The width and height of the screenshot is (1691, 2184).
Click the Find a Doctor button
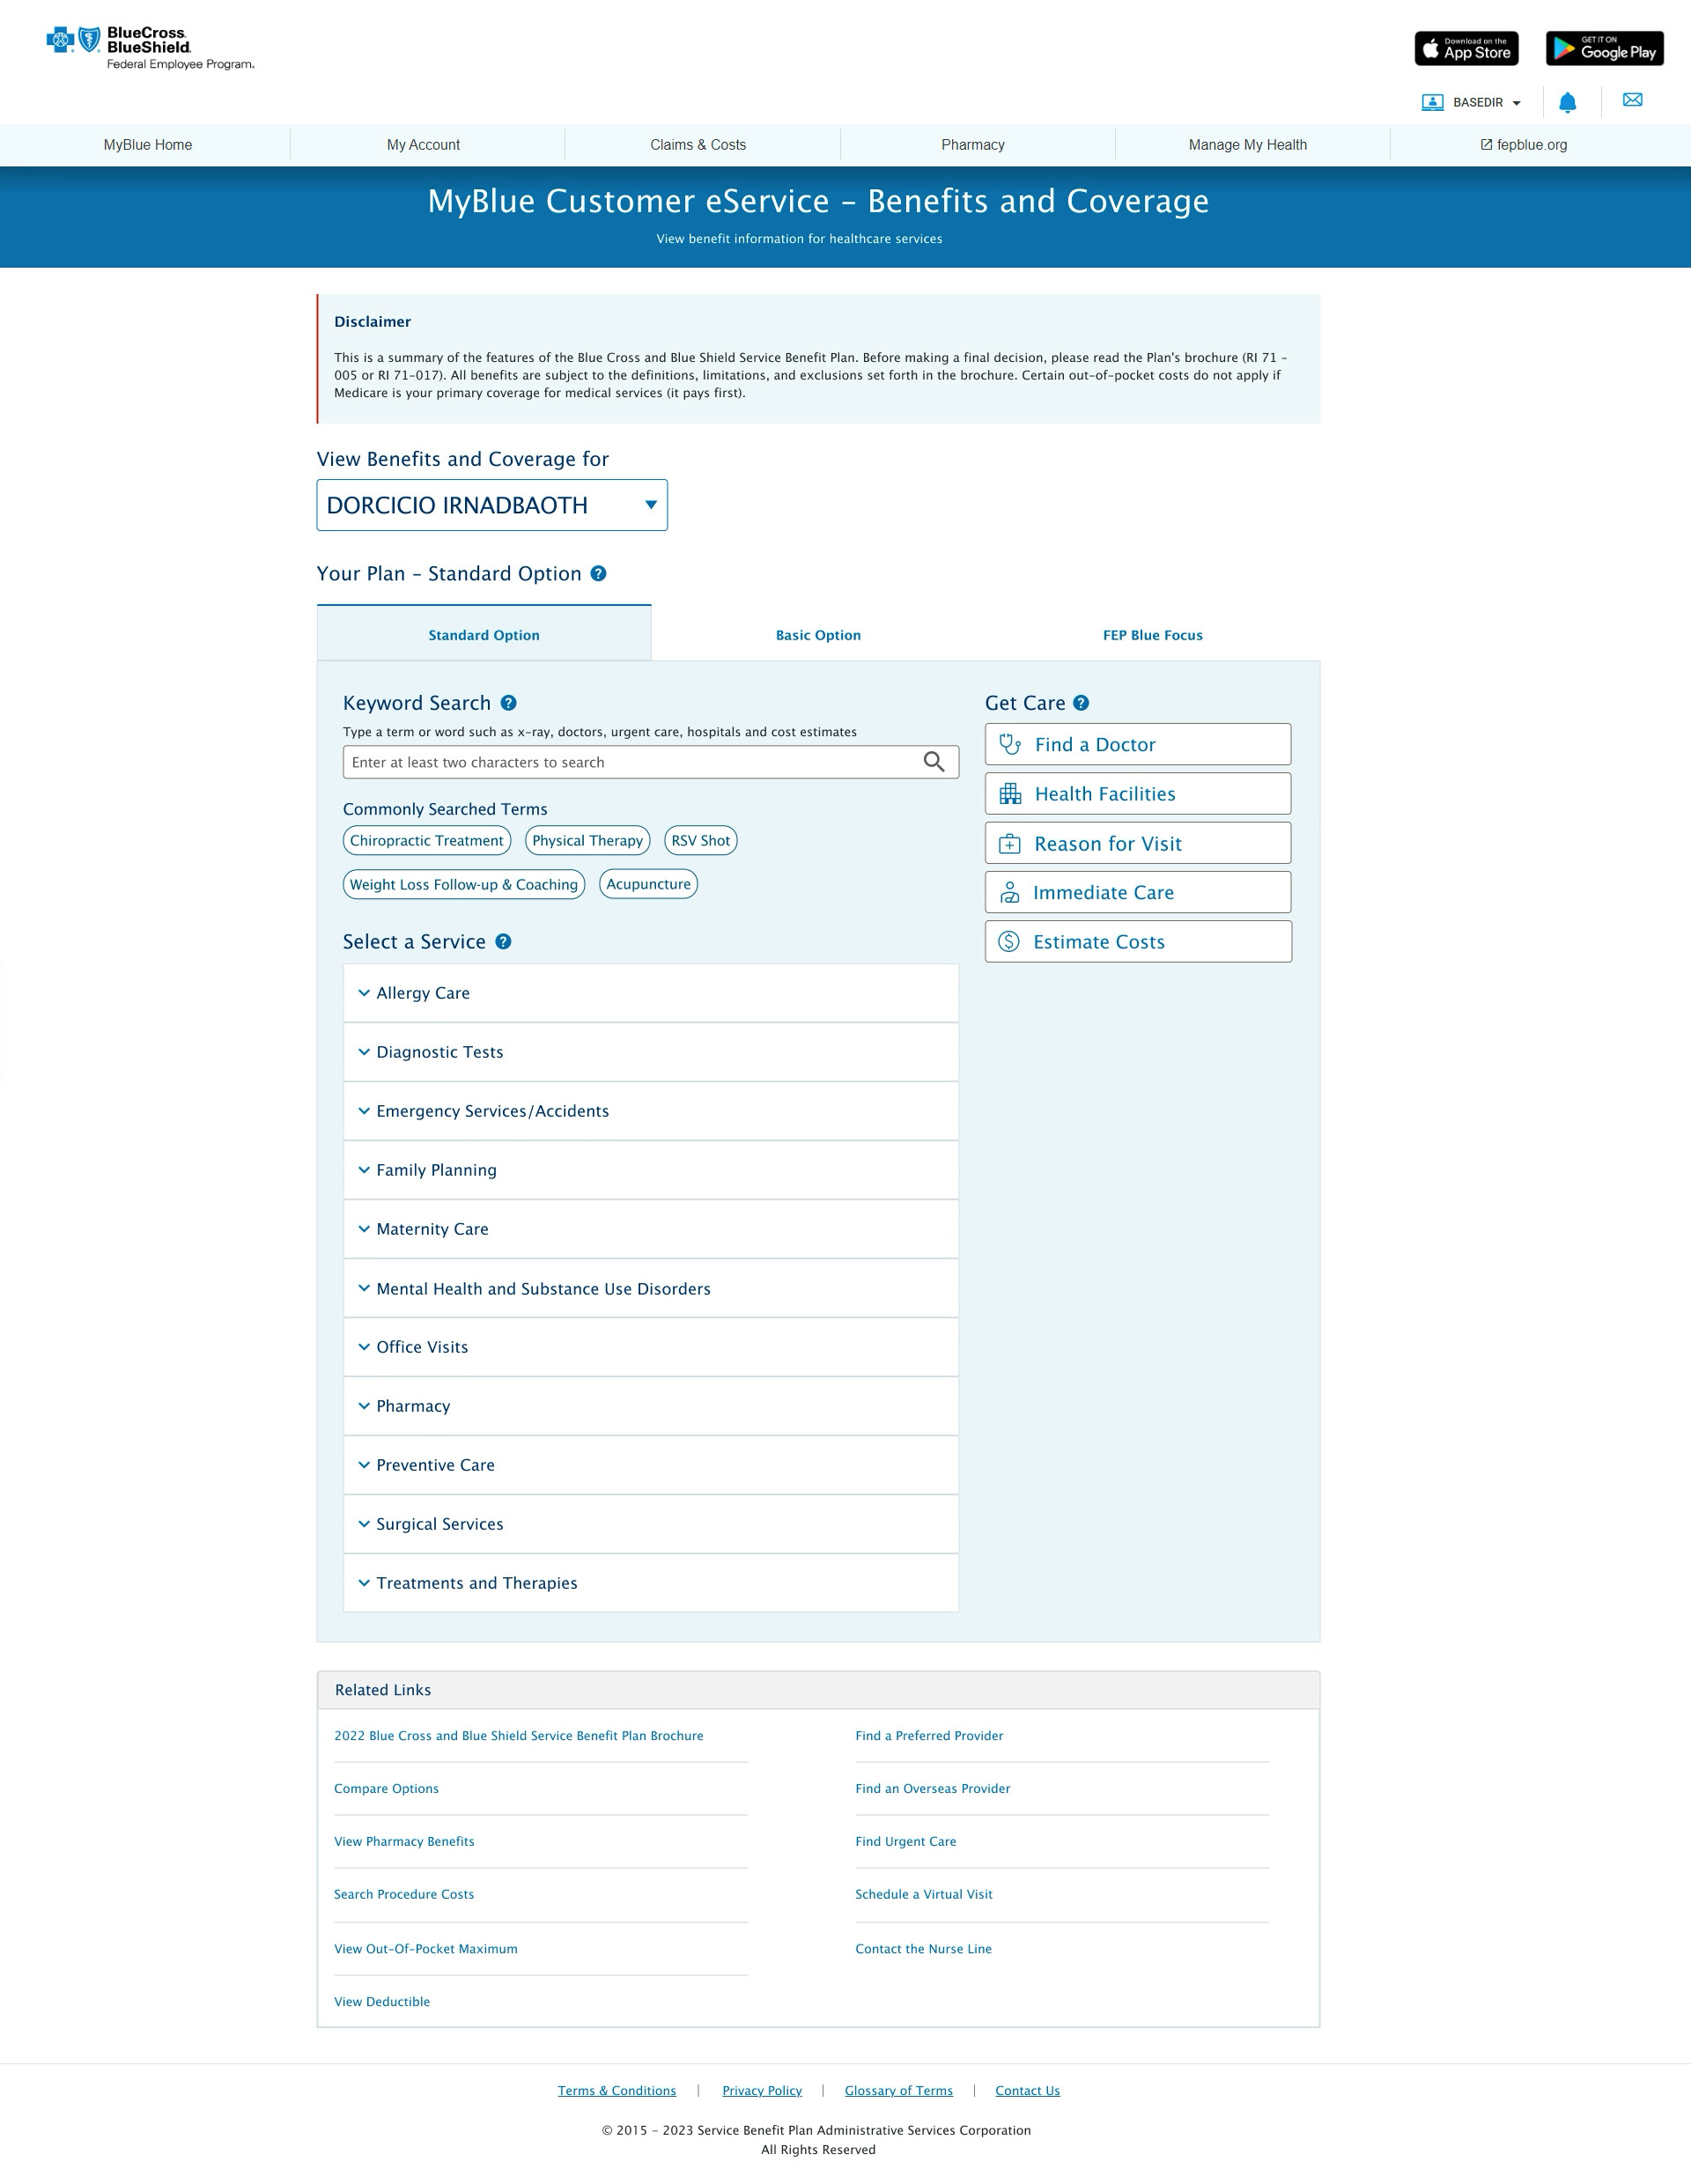pyautogui.click(x=1137, y=745)
